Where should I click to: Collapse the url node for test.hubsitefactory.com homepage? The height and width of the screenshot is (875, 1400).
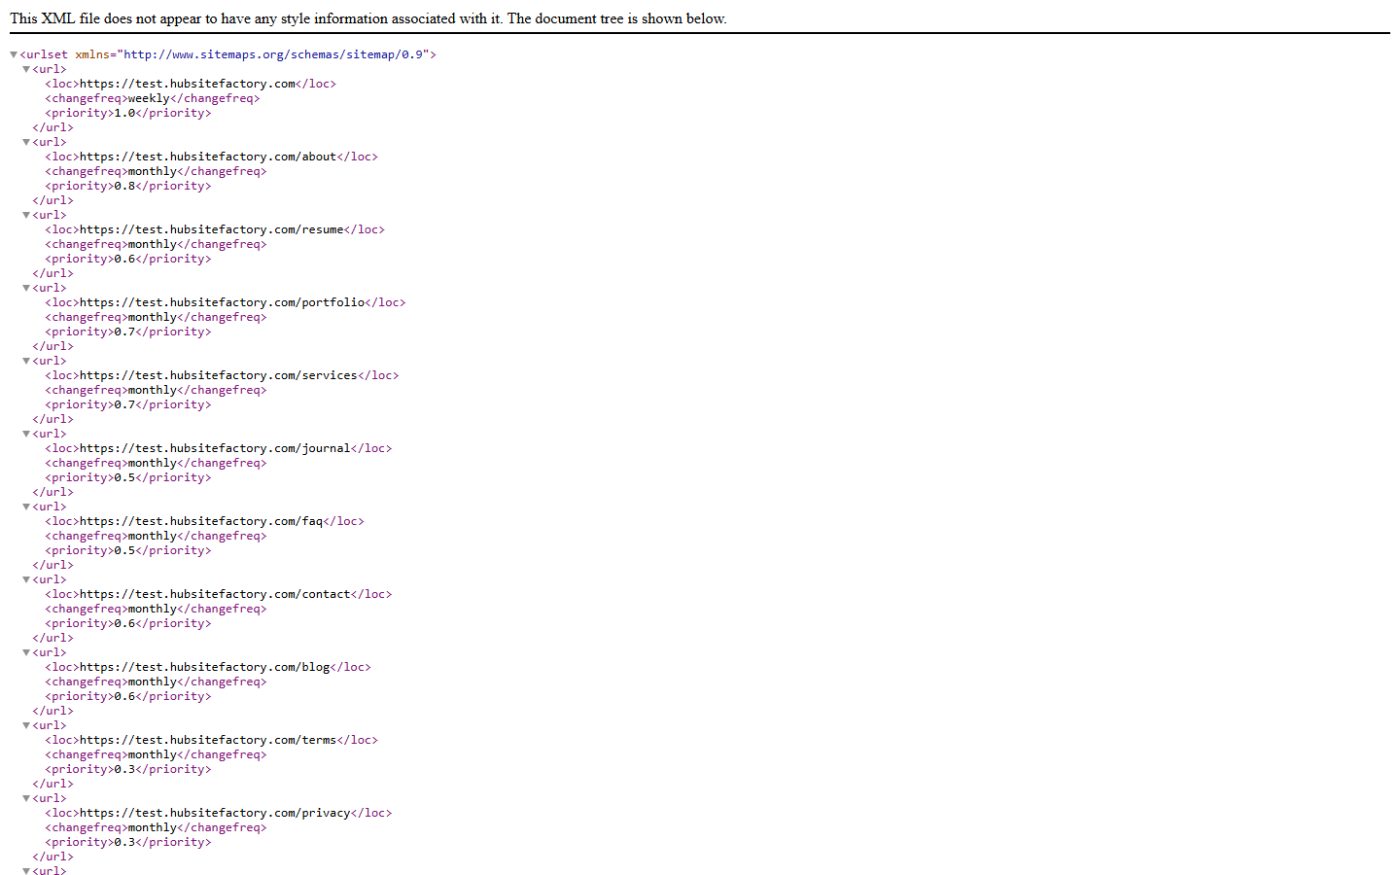pos(27,69)
